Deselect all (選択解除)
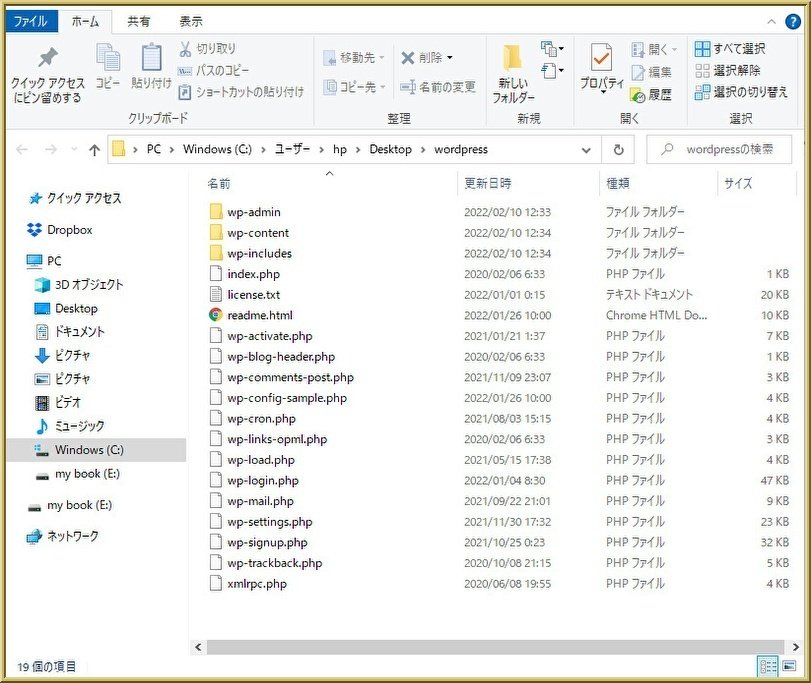Screen dimensions: 811x683 point(727,70)
